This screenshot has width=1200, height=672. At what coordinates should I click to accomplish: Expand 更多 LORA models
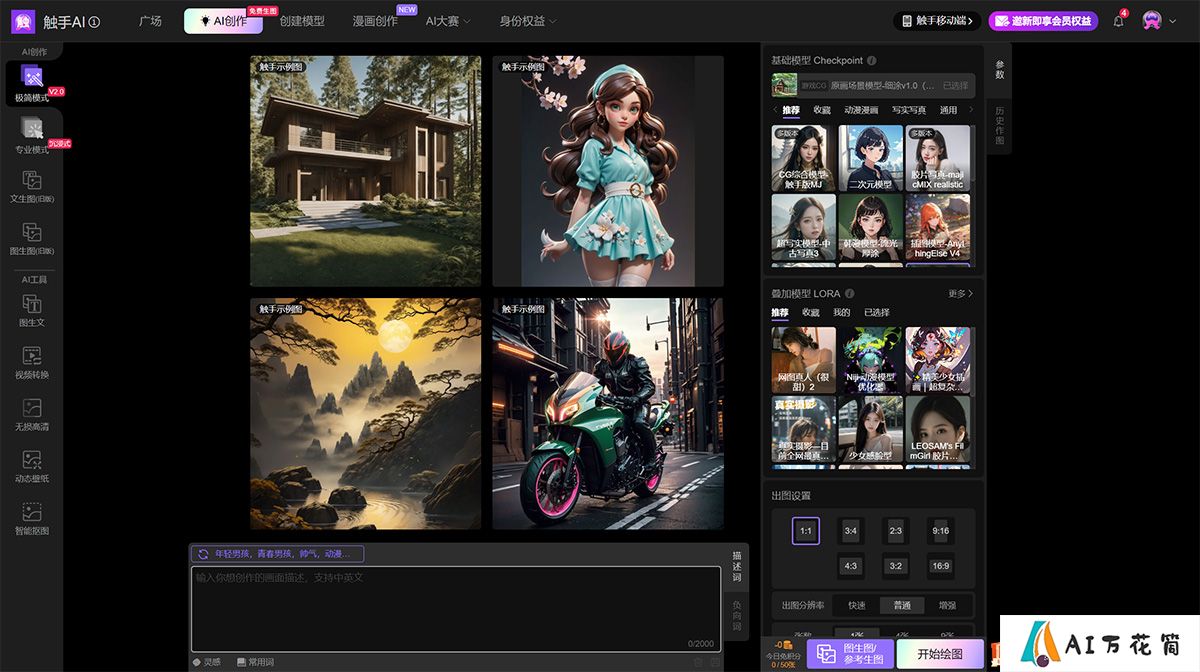(960, 294)
